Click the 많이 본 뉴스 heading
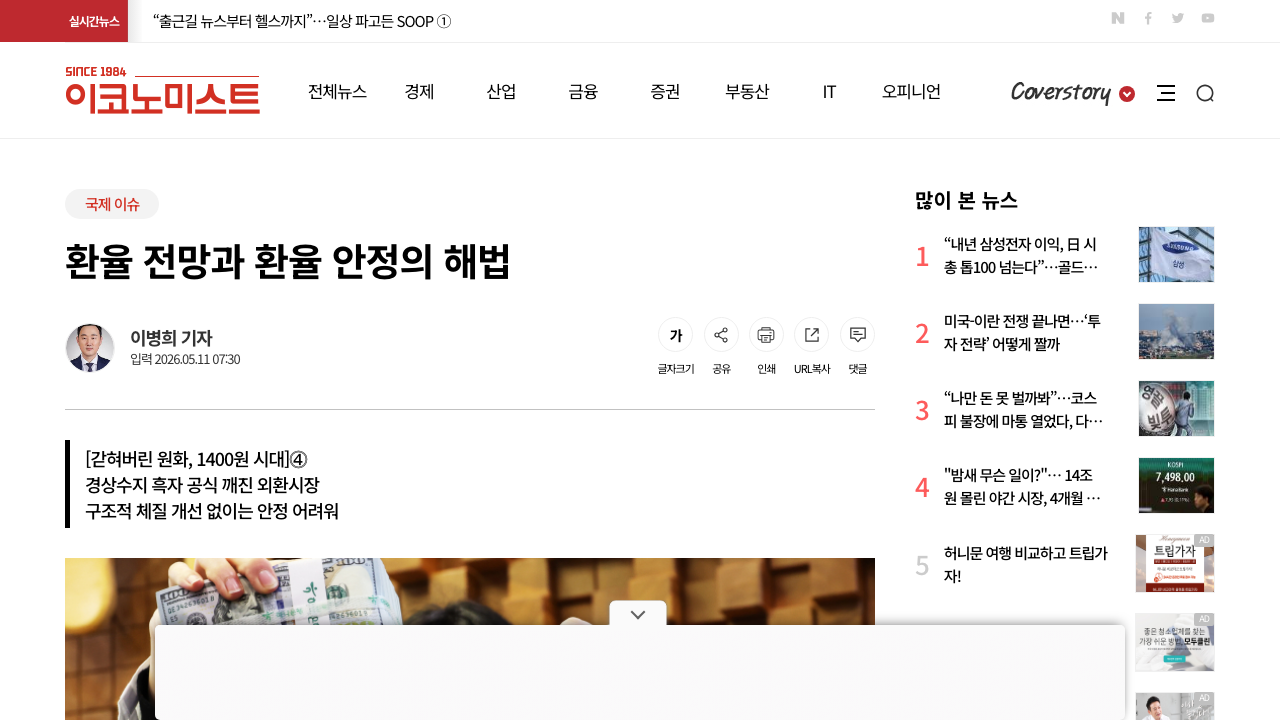This screenshot has width=1280, height=720. point(966,200)
